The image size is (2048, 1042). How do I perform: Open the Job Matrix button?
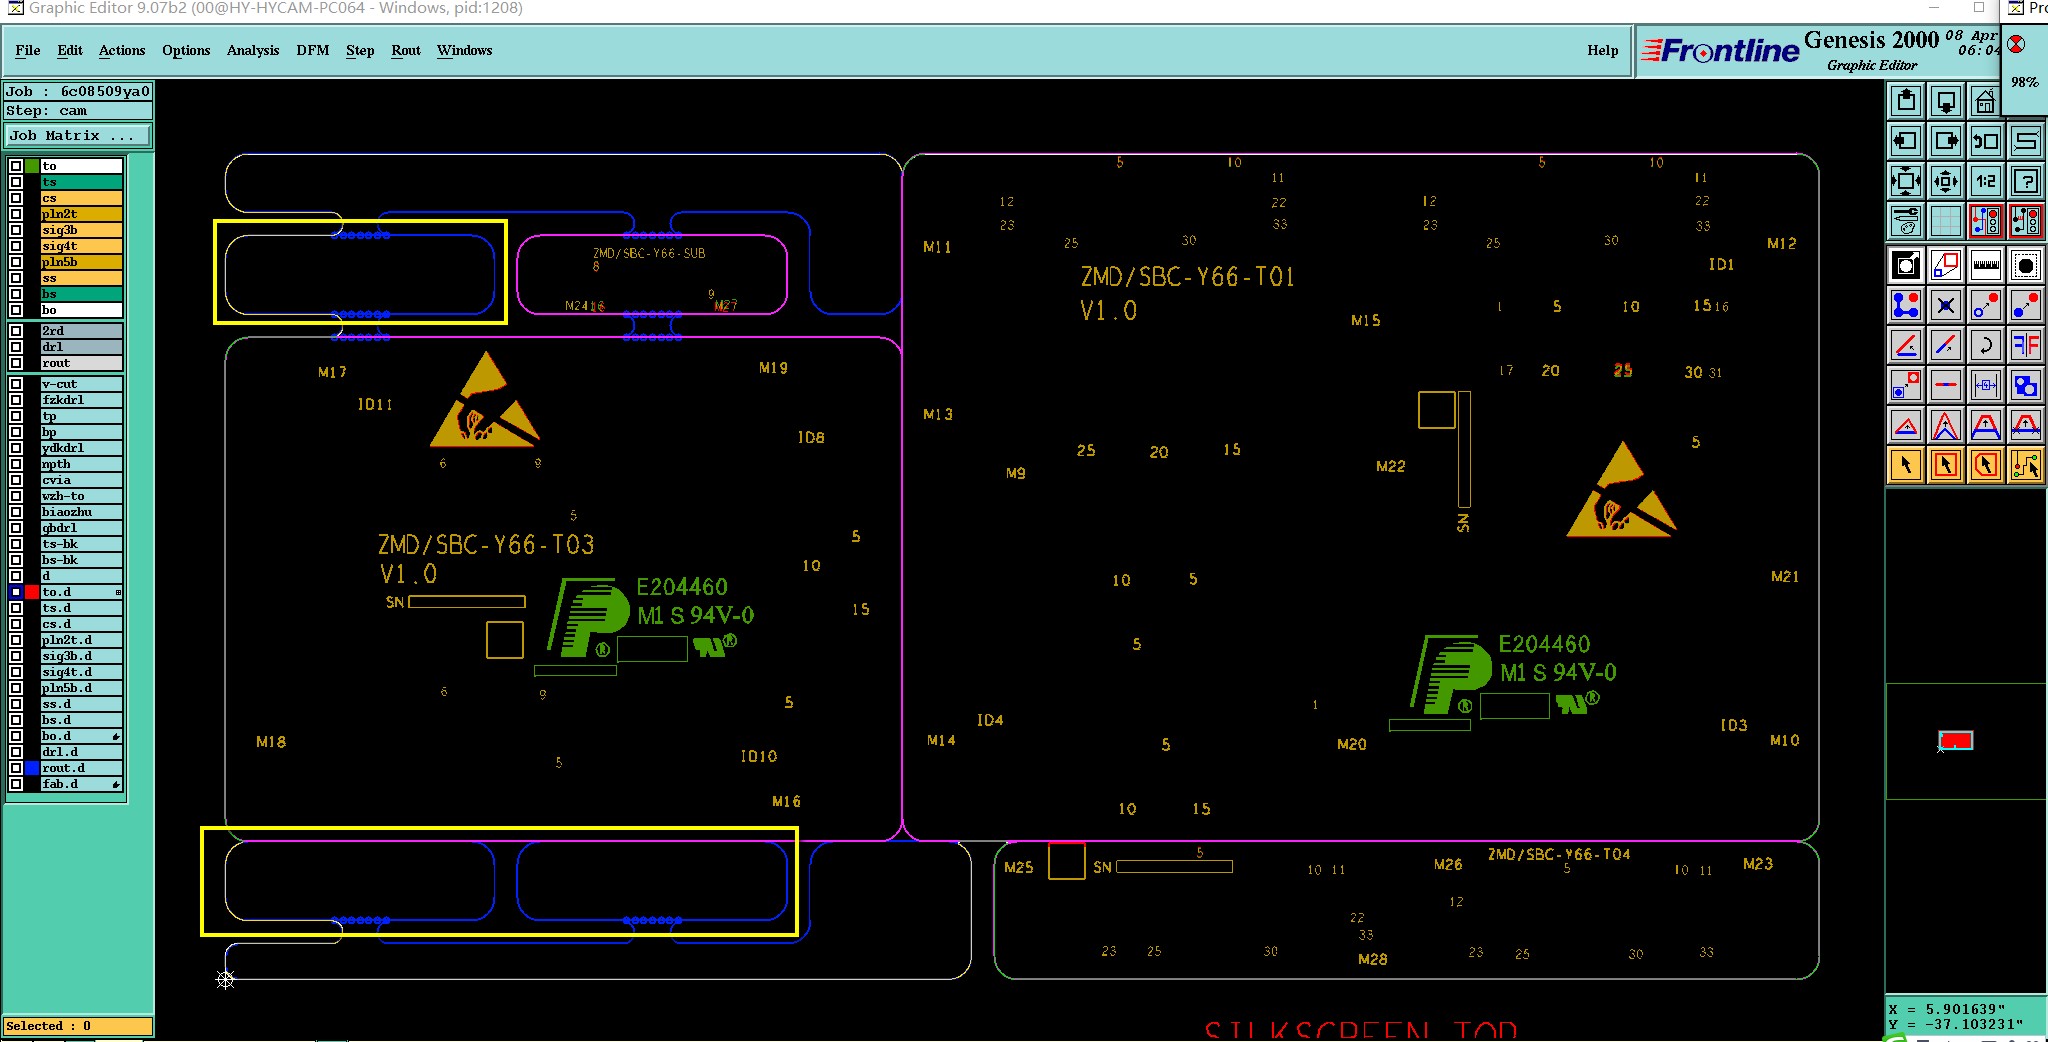[78, 136]
